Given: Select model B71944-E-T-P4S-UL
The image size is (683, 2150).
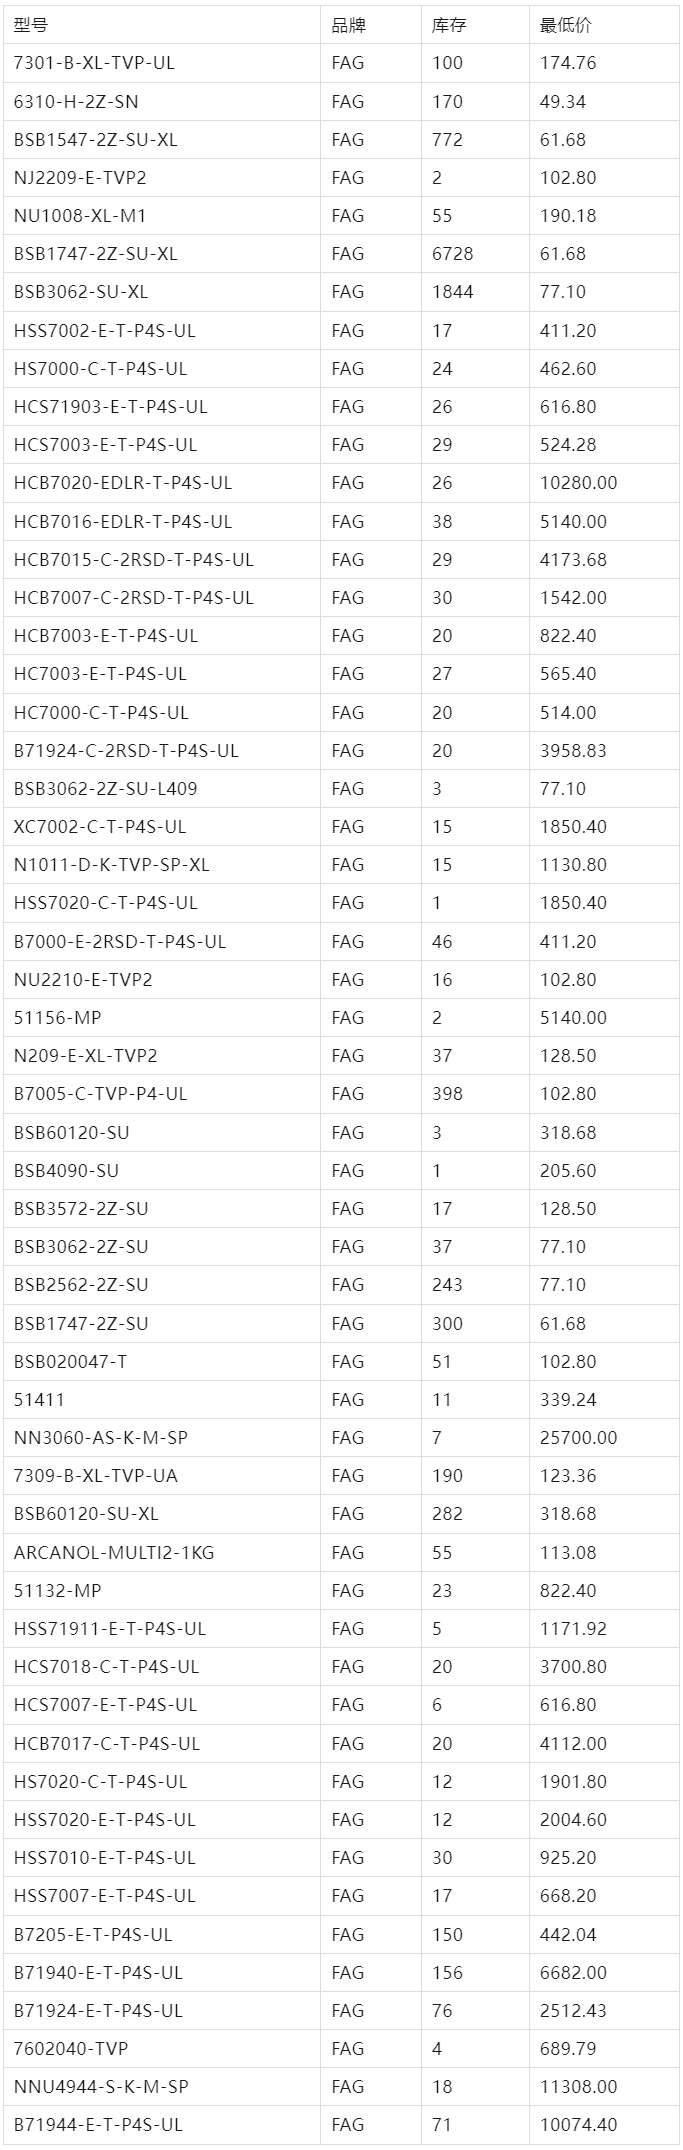Looking at the screenshot, I should (98, 2125).
